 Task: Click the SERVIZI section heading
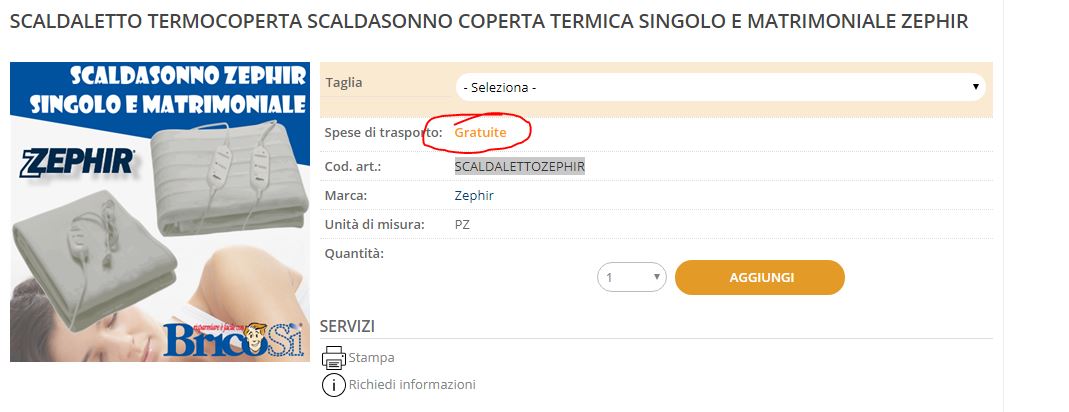(347, 326)
